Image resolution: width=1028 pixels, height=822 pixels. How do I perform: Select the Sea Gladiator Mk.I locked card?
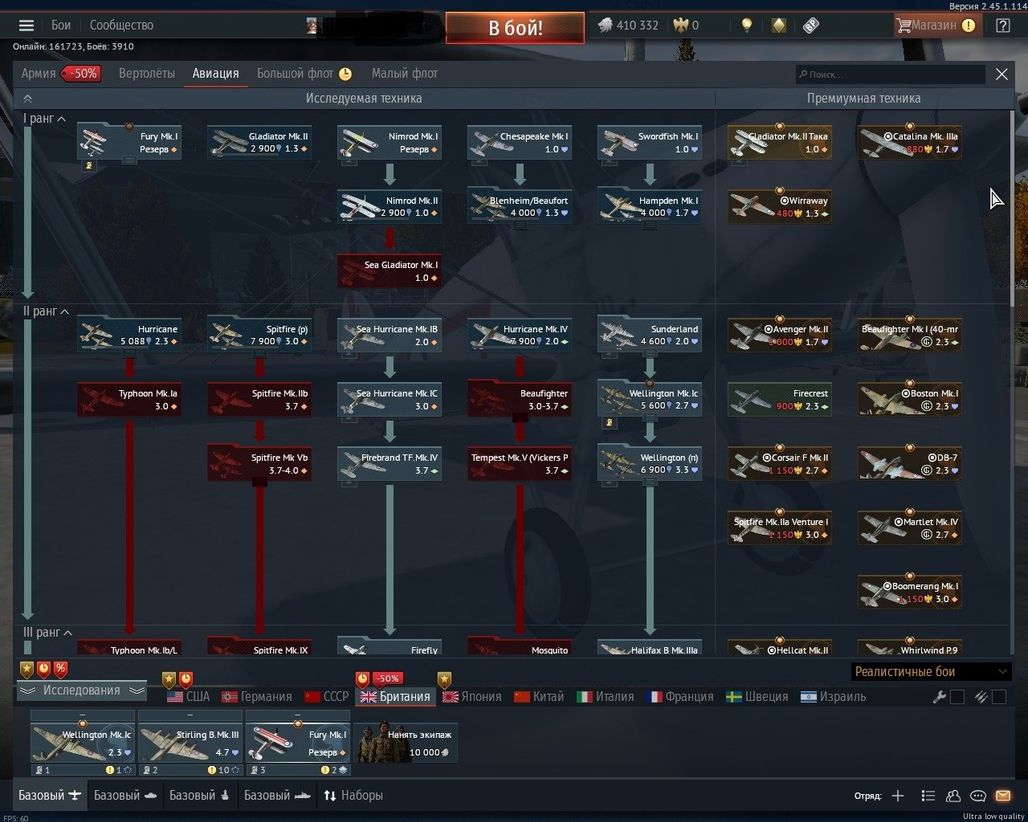click(x=389, y=271)
